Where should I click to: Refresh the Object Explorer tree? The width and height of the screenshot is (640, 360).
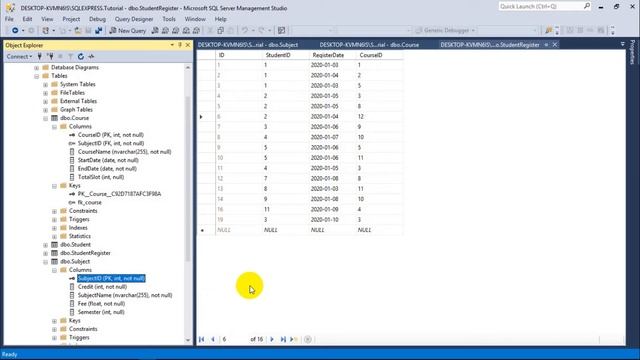81,56
